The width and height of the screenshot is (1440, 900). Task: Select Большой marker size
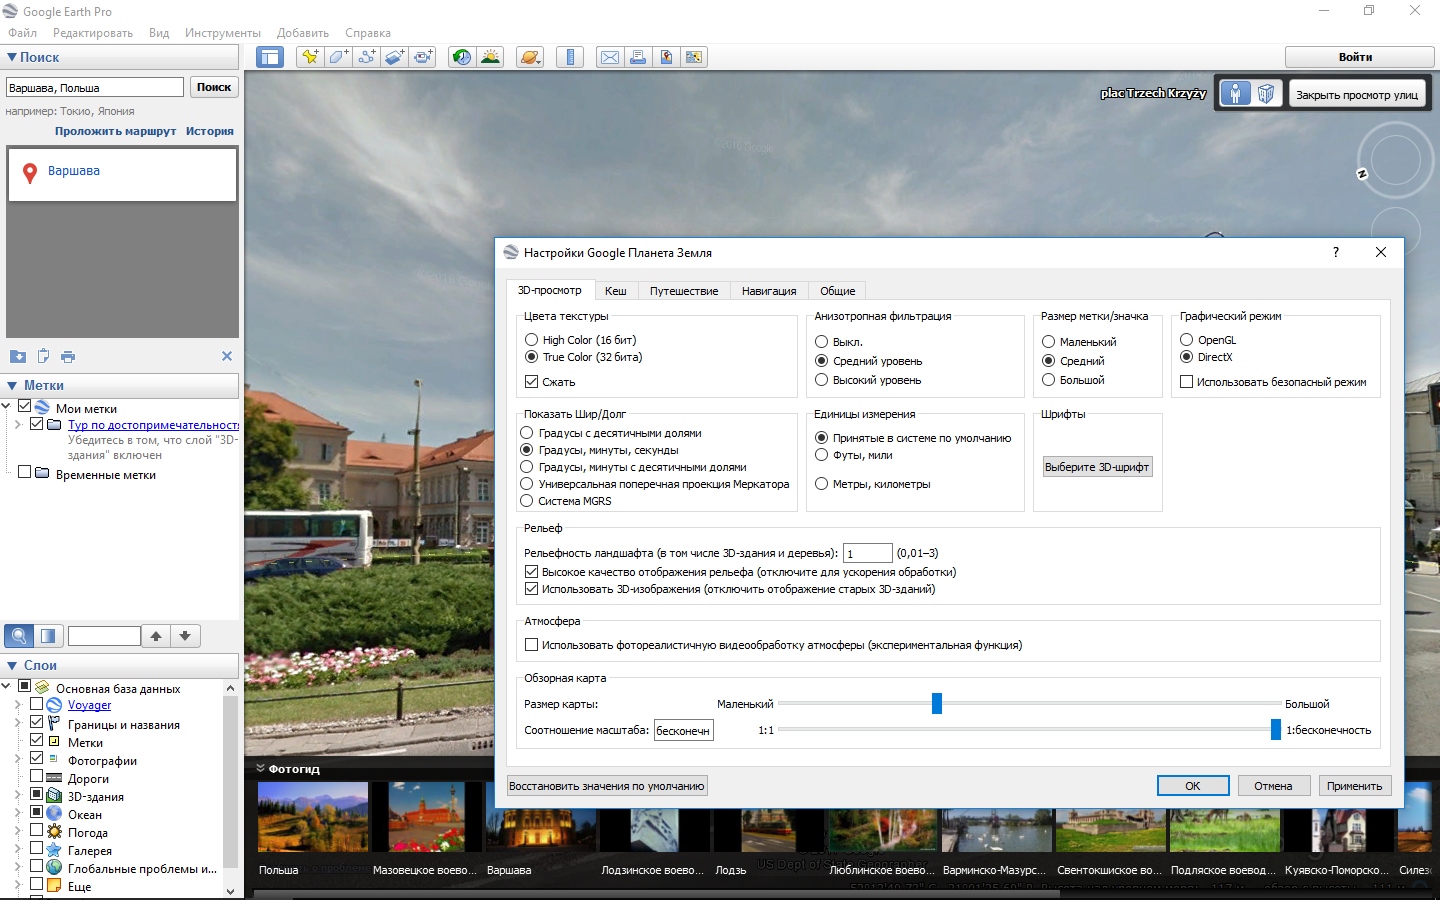click(1073, 380)
